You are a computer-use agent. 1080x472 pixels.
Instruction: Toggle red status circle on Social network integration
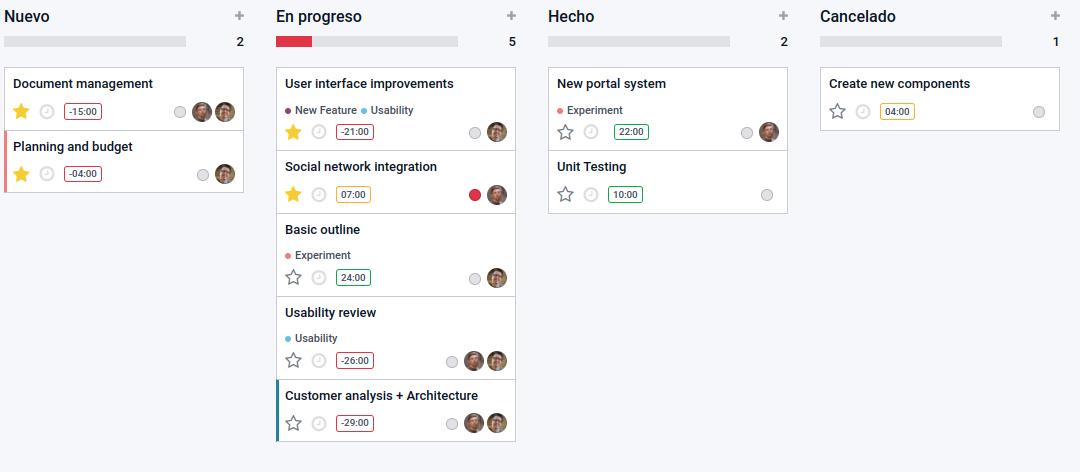click(x=475, y=195)
